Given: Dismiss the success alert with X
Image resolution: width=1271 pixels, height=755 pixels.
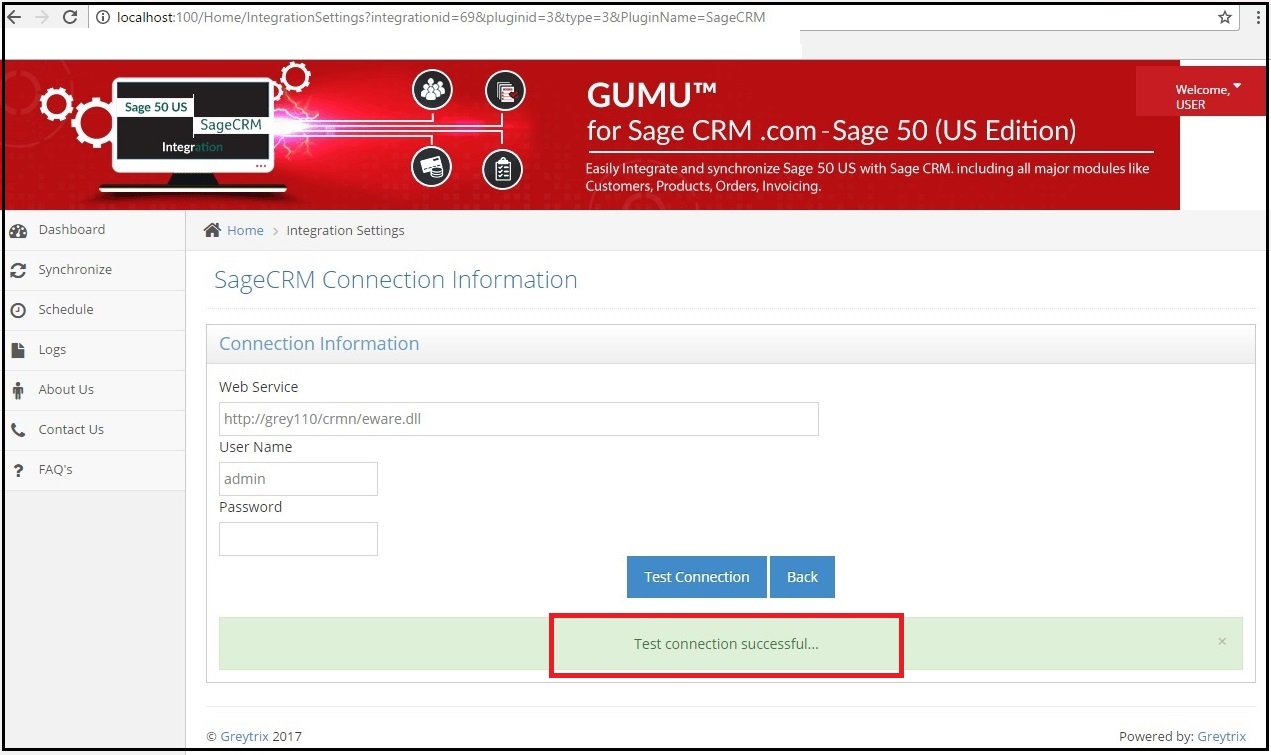Looking at the screenshot, I should (1222, 641).
